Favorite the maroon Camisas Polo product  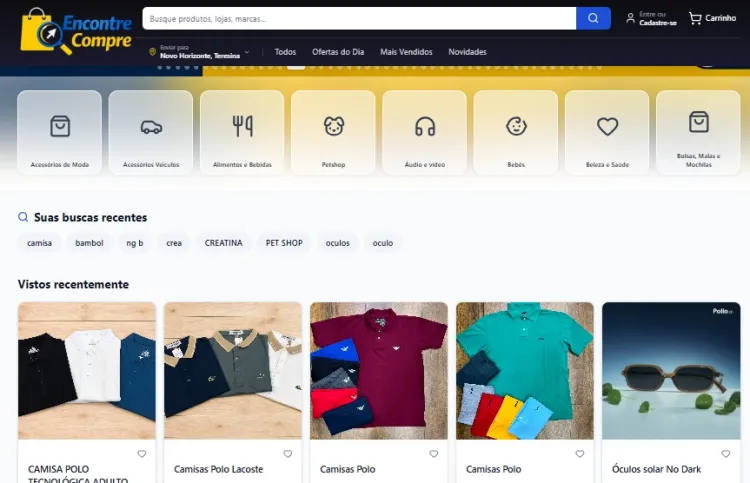(x=433, y=454)
